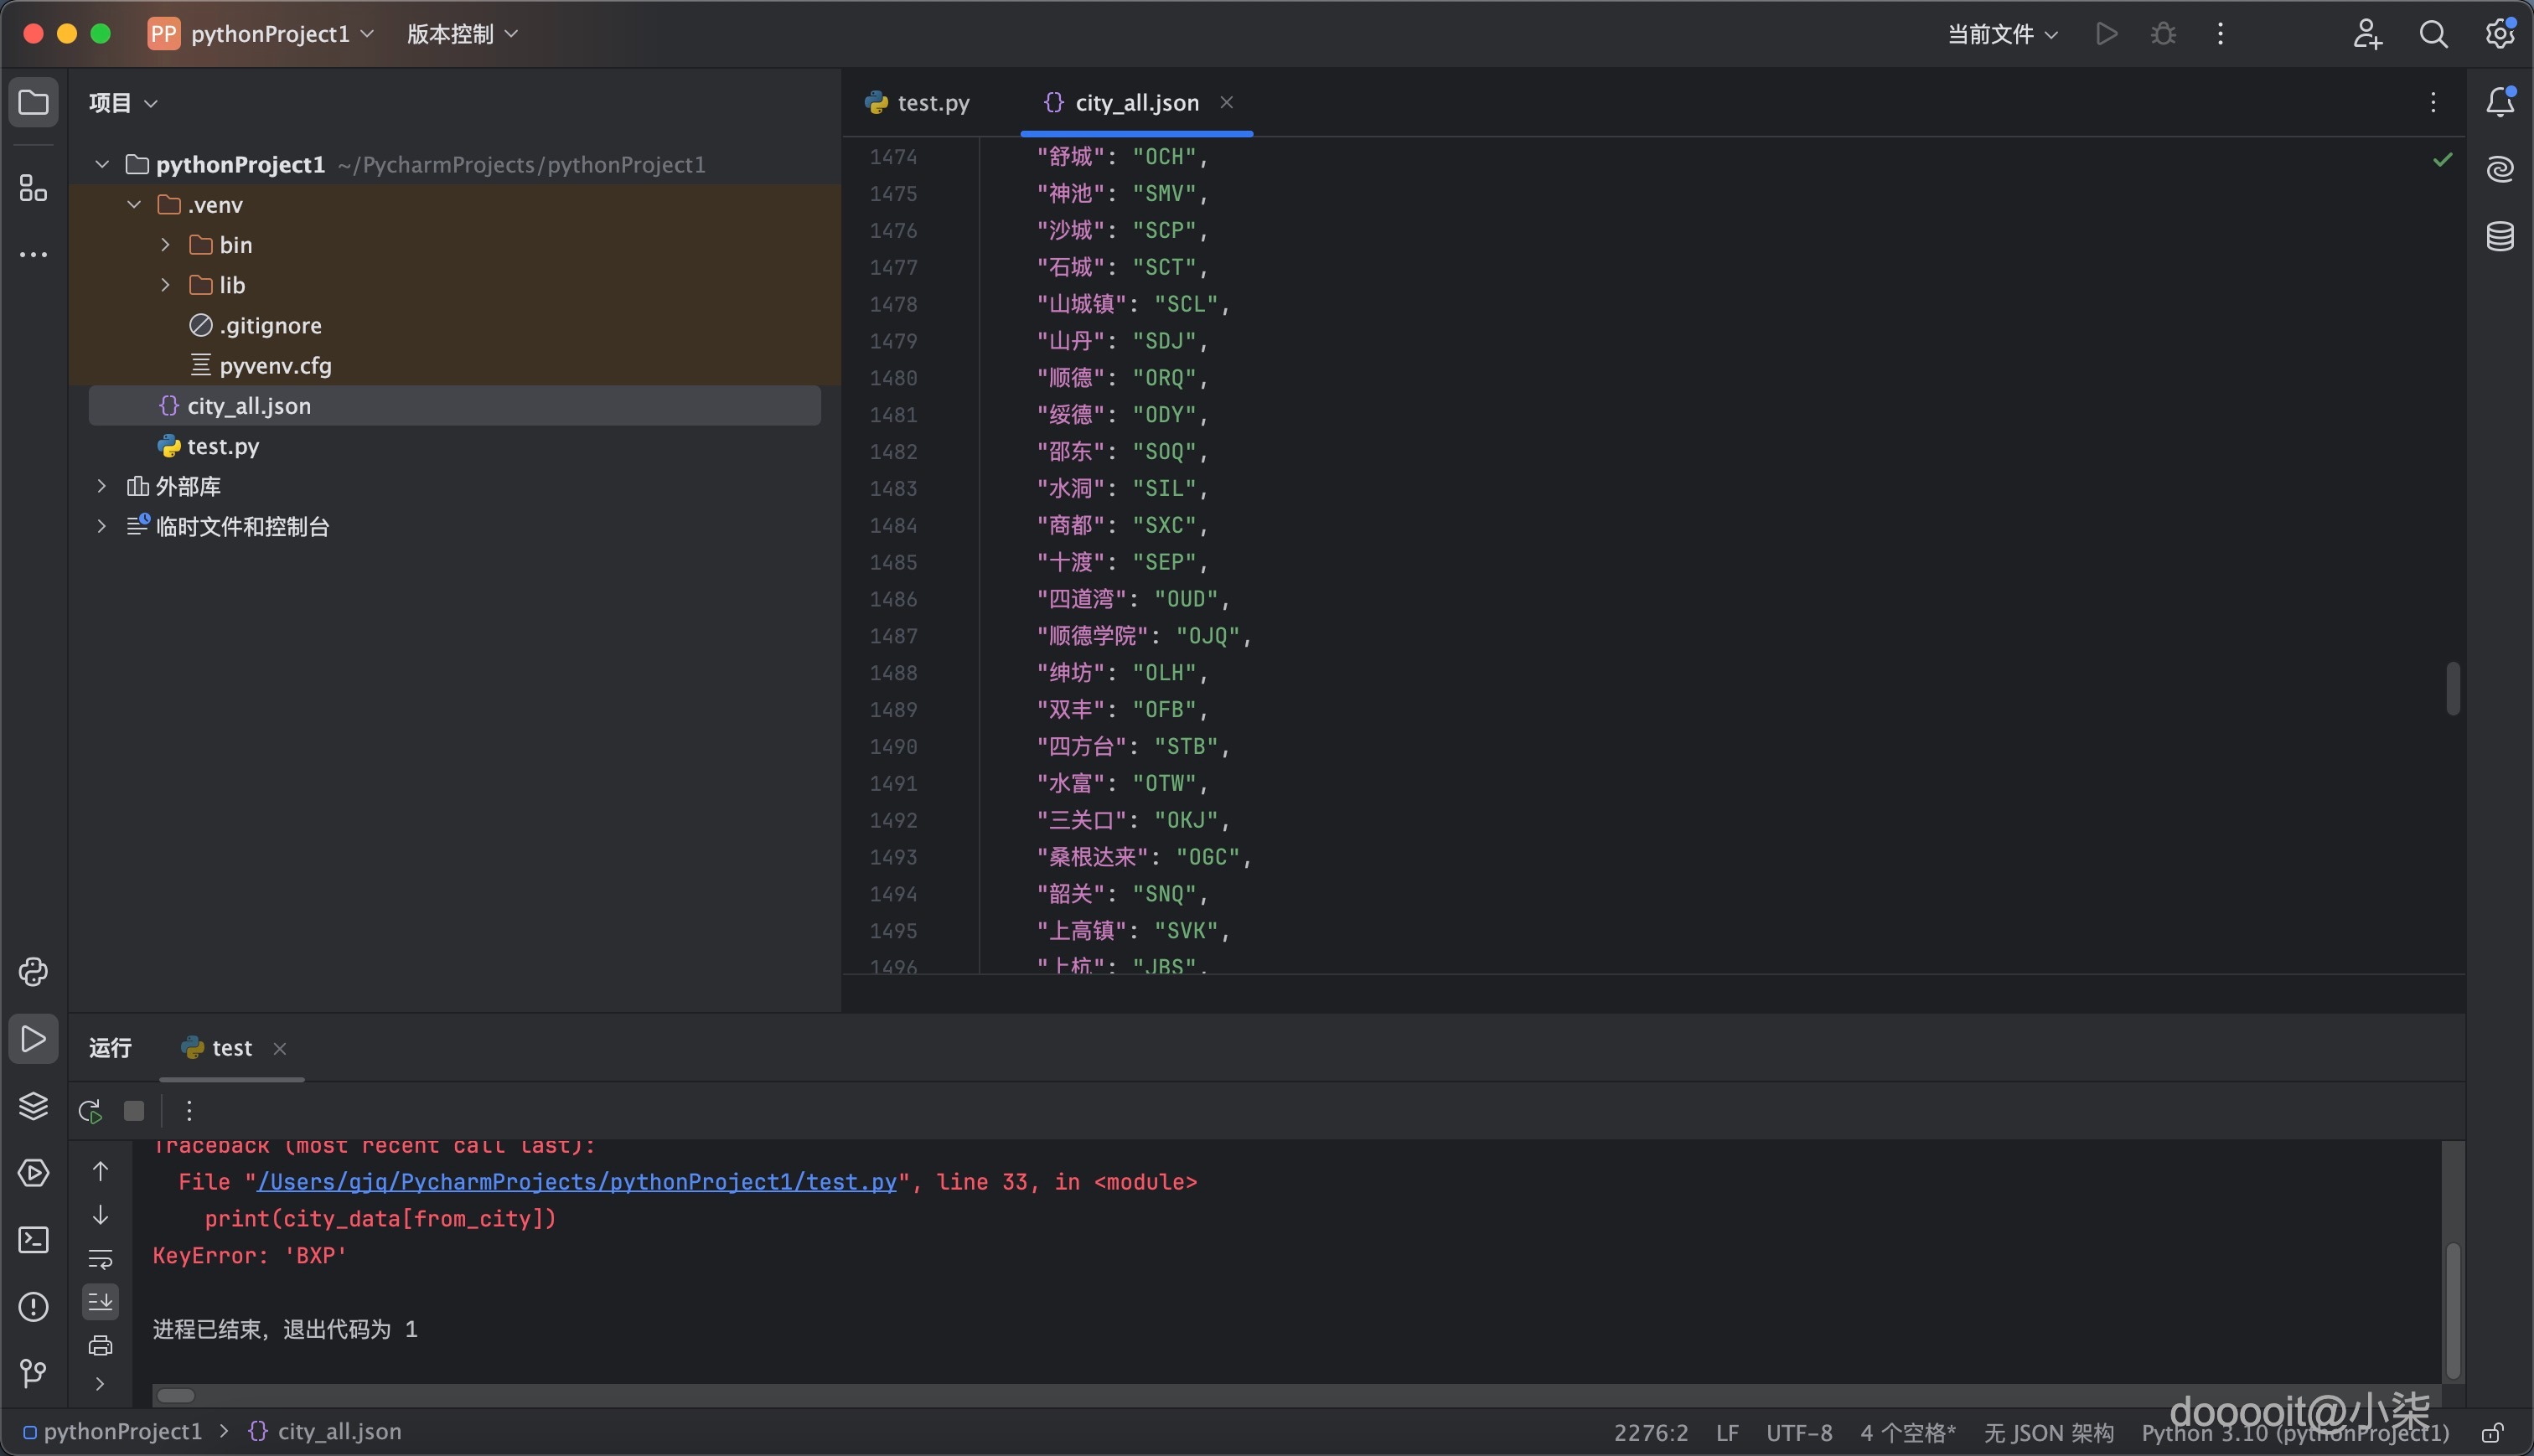Click the AI Assistant spiral icon
This screenshot has width=2534, height=1456.
pos(2500,169)
